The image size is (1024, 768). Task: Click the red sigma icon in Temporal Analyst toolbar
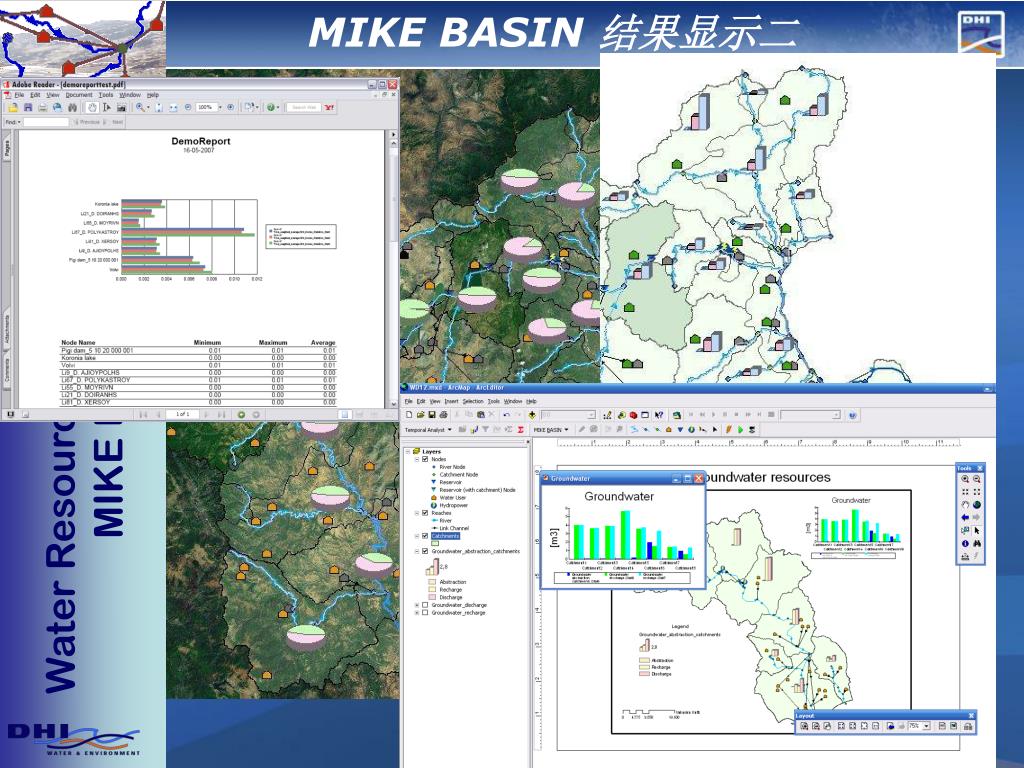point(520,430)
